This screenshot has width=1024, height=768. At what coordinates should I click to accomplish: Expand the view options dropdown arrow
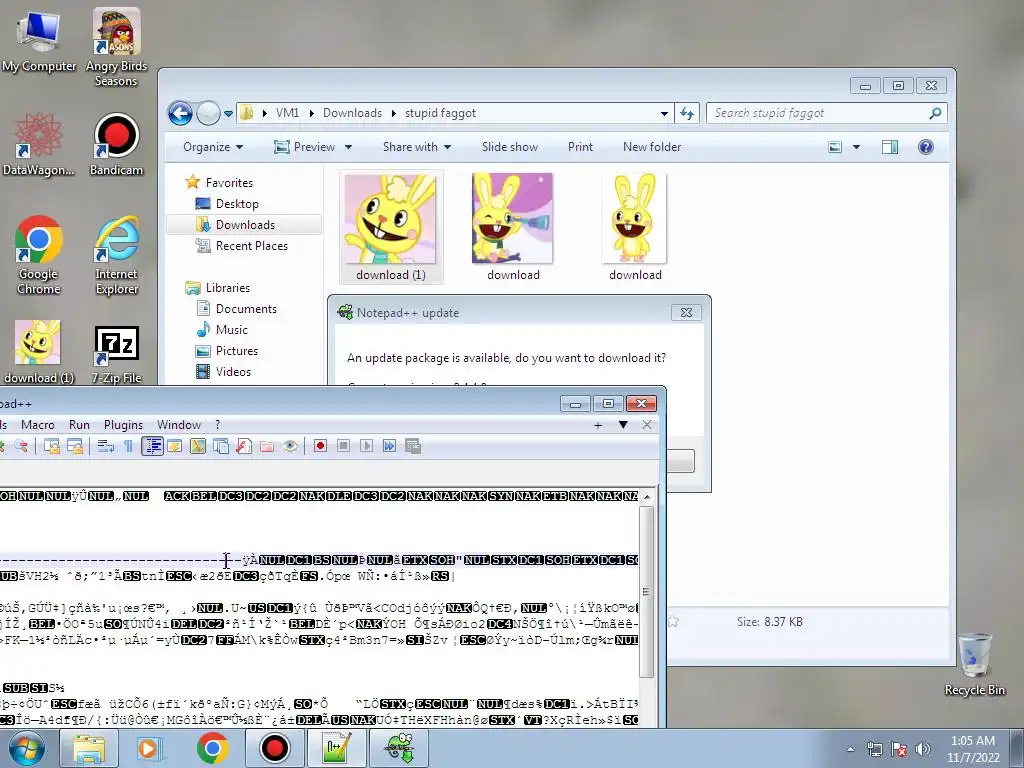coord(856,147)
